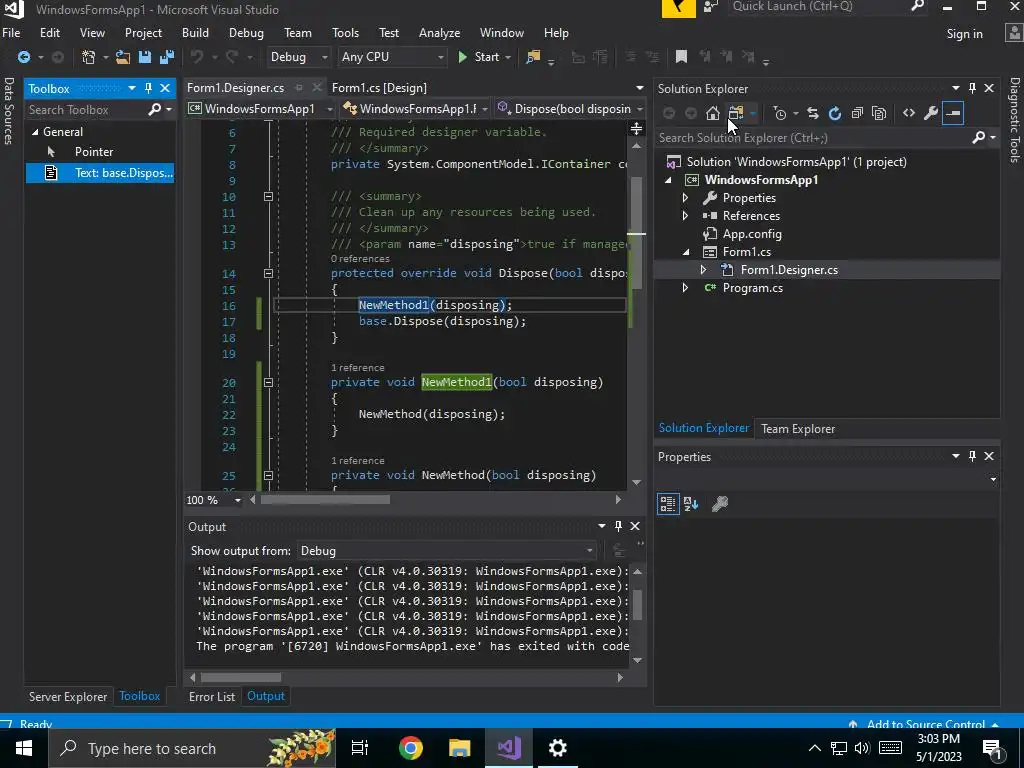
Task: Save the current file with the disk icon
Action: point(144,57)
